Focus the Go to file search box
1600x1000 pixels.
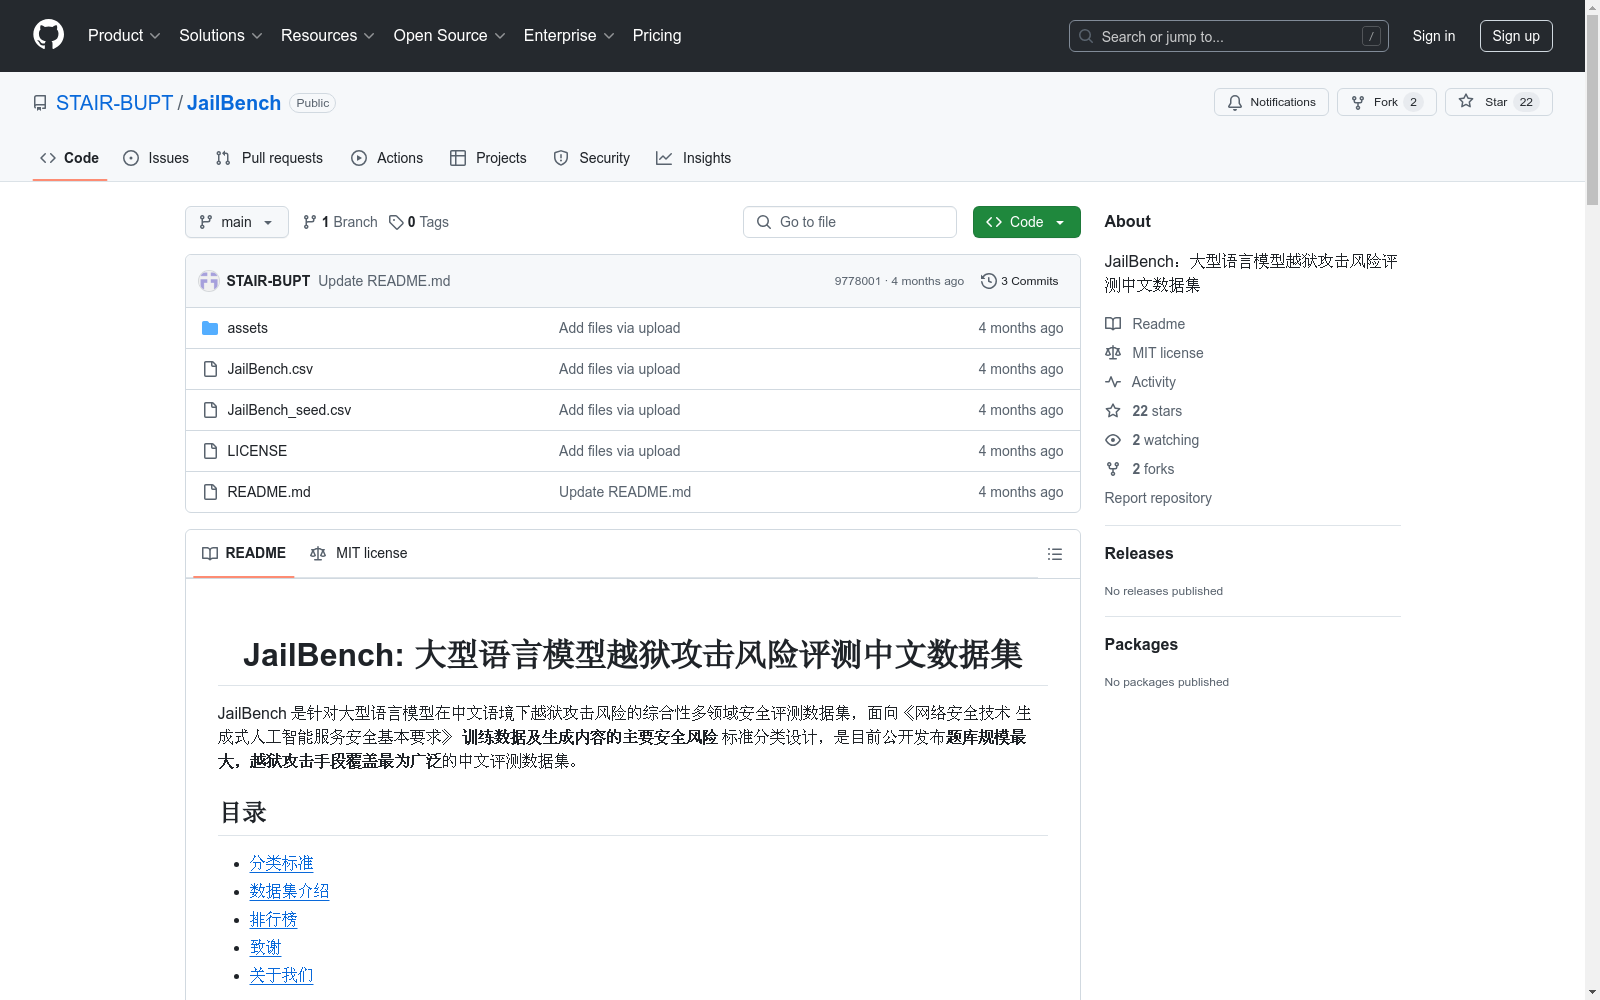point(850,222)
